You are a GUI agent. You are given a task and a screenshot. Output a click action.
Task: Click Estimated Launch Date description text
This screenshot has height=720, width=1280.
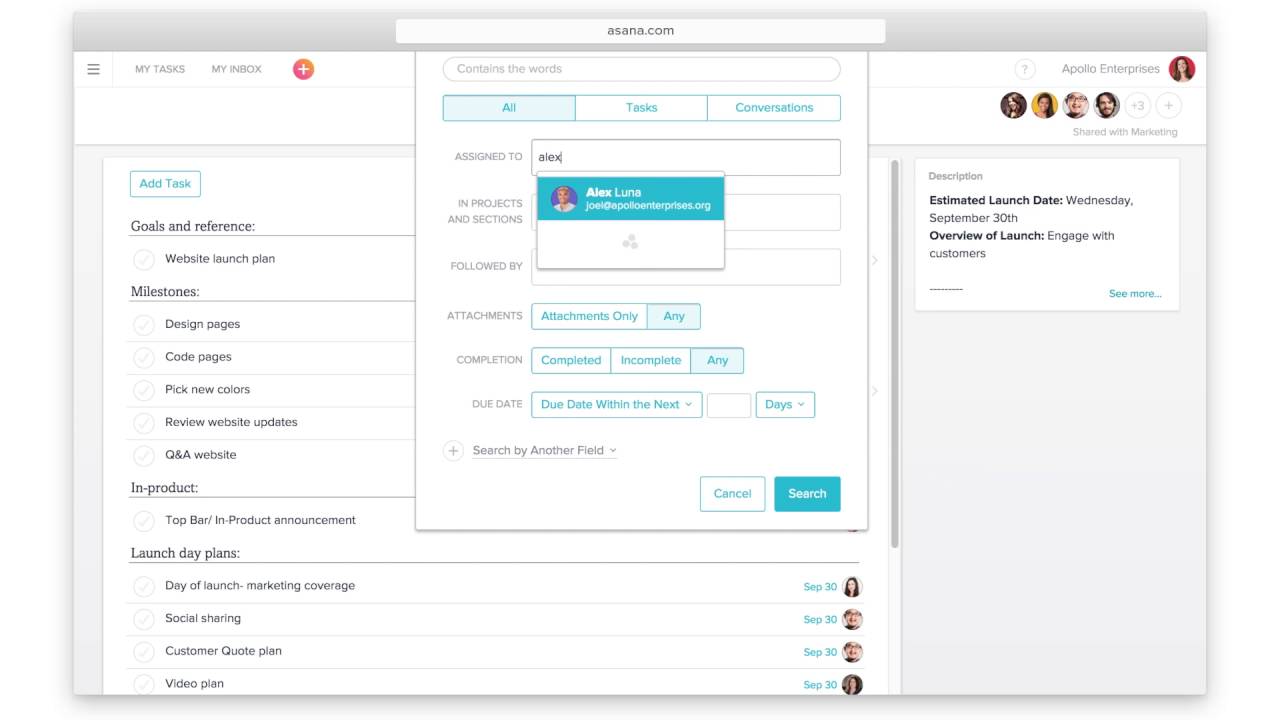tap(1031, 209)
